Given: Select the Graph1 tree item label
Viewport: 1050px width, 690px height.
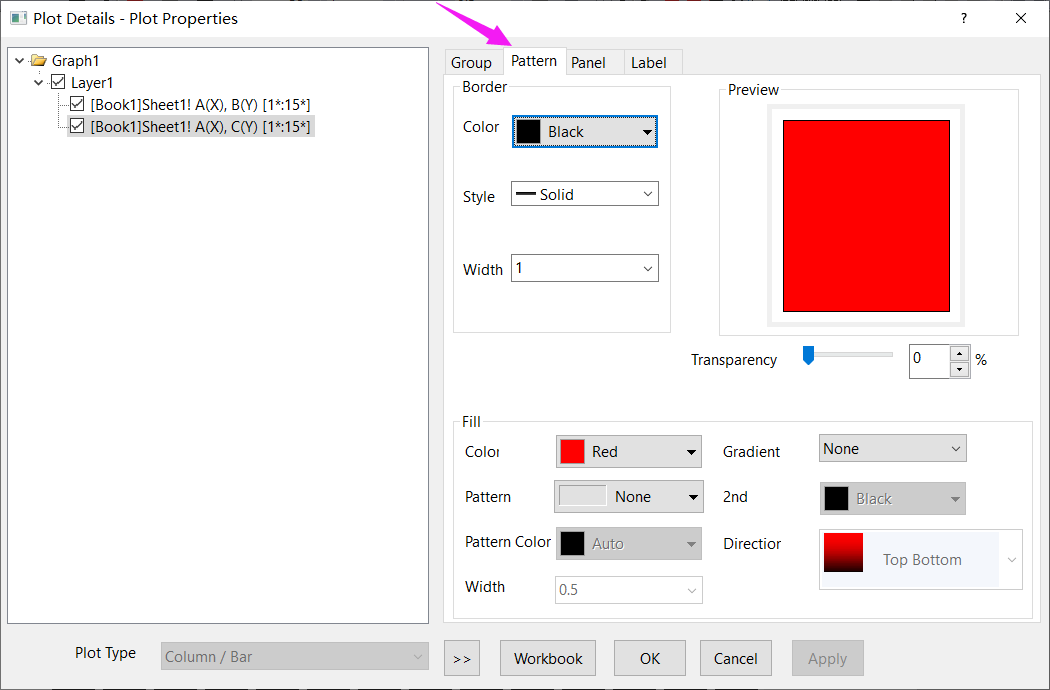Looking at the screenshot, I should point(76,61).
